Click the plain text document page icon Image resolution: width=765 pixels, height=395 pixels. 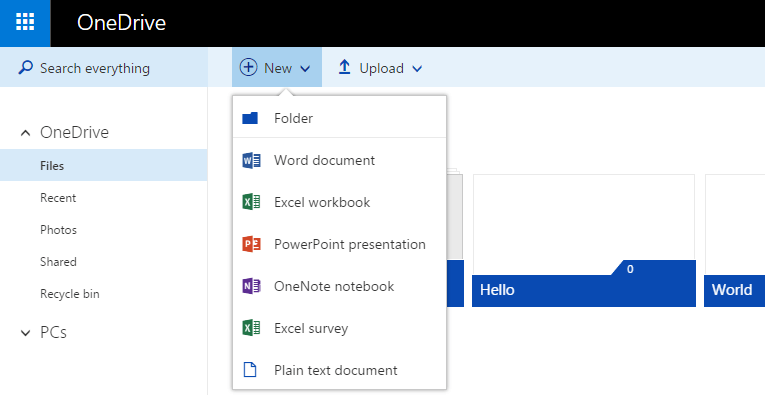(x=250, y=370)
